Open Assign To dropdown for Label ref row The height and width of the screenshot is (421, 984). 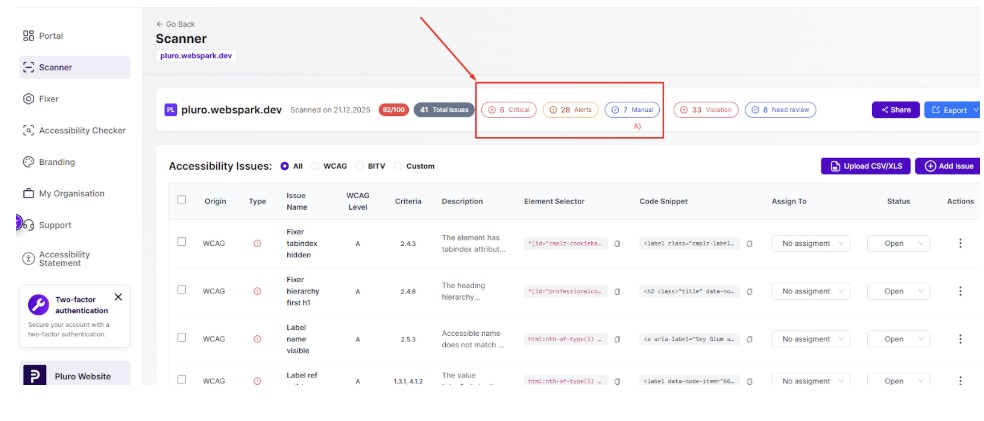point(811,381)
